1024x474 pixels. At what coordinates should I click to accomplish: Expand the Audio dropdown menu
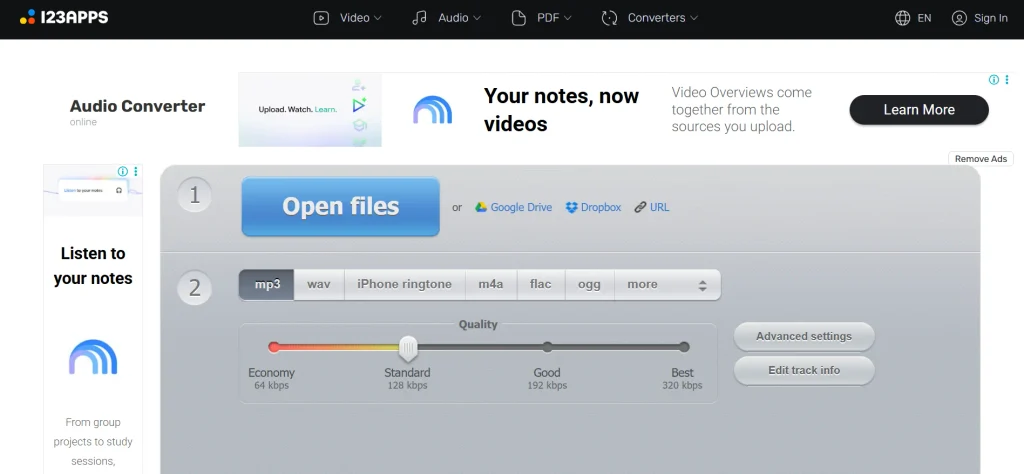tap(477, 18)
